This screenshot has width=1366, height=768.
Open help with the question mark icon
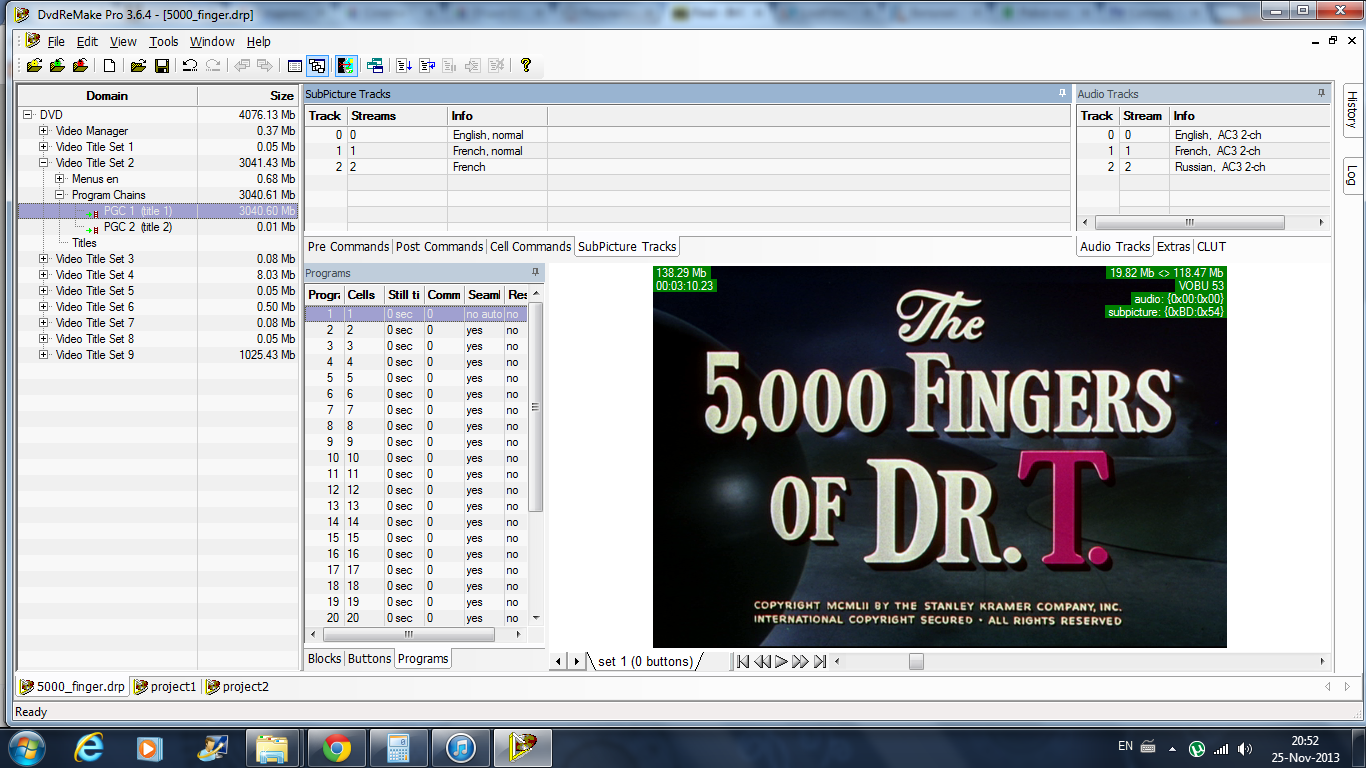[x=525, y=66]
